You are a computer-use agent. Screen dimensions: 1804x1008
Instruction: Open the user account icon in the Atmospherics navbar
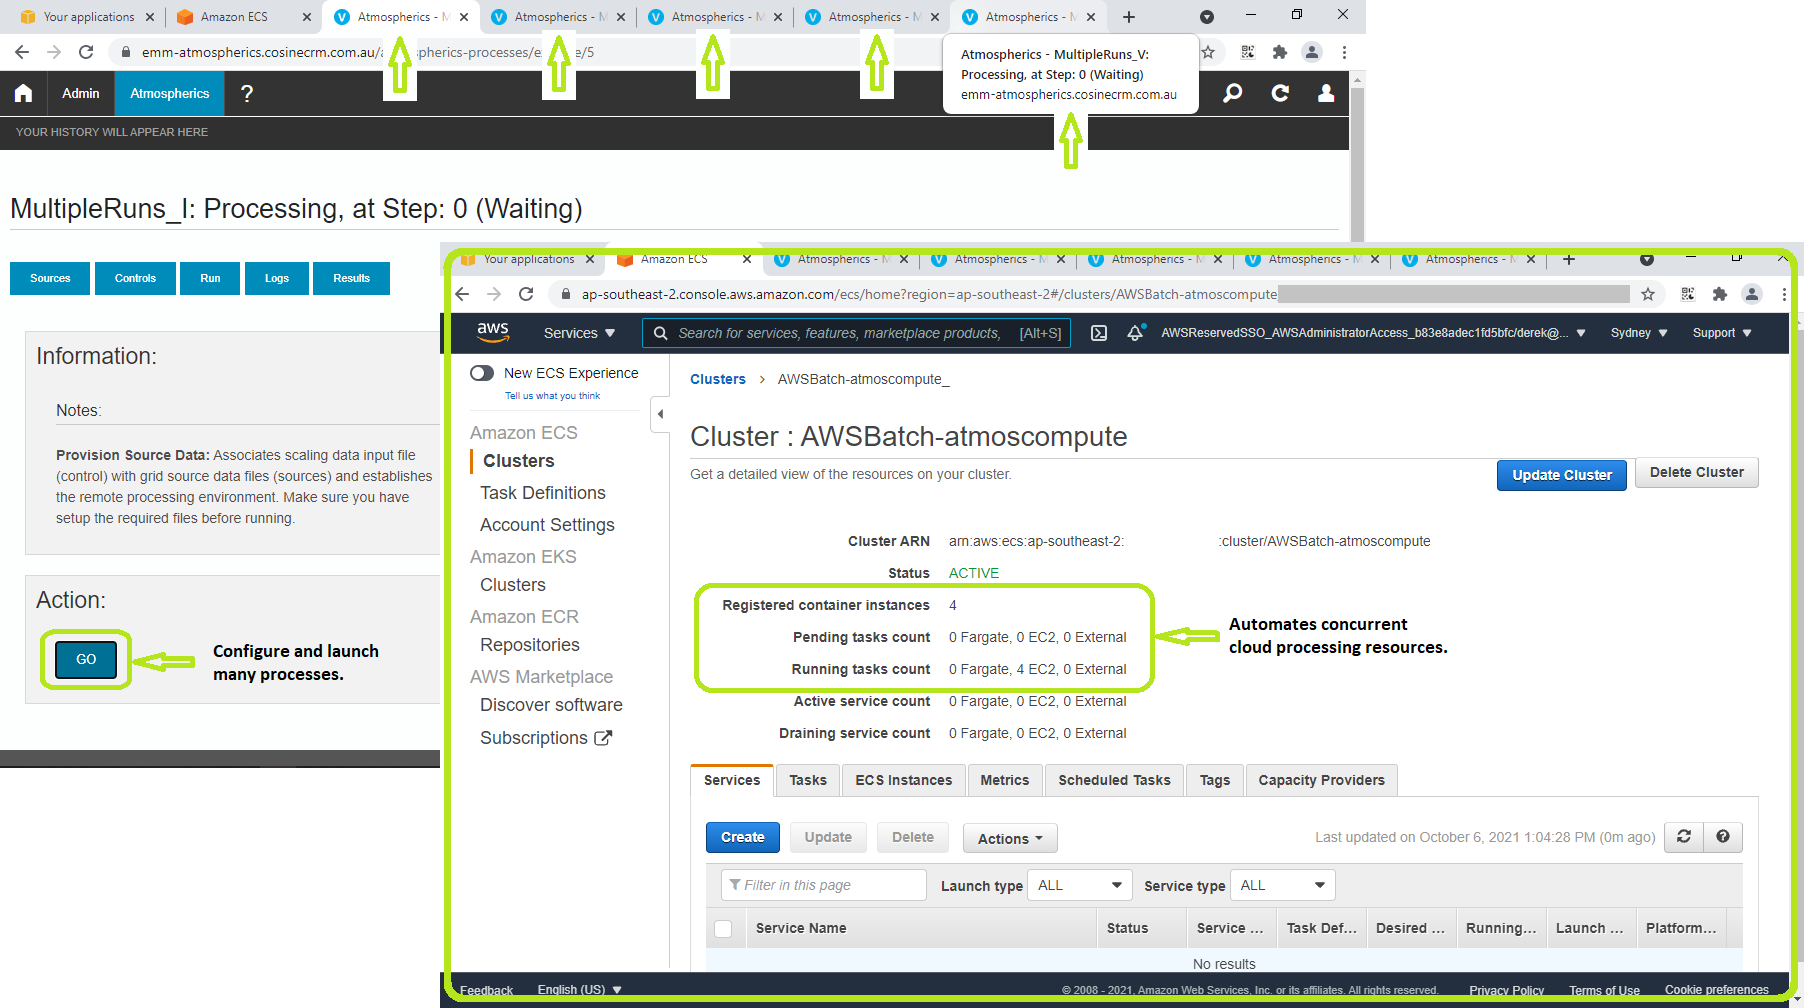pyautogui.click(x=1326, y=93)
